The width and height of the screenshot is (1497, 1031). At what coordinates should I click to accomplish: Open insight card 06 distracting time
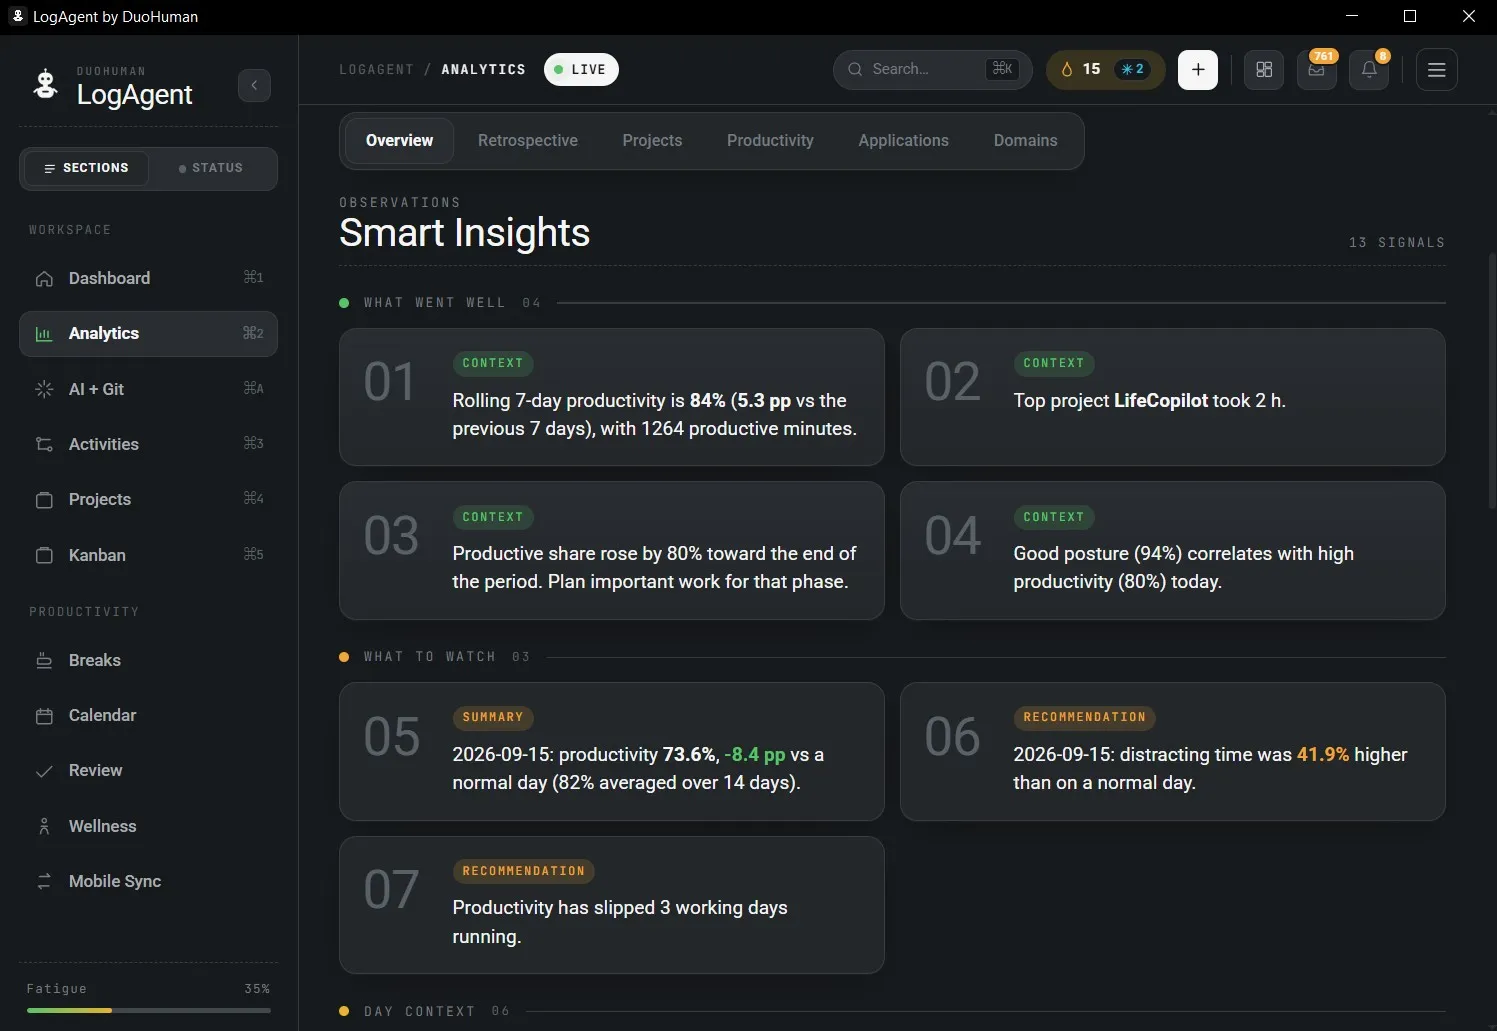tap(1173, 752)
